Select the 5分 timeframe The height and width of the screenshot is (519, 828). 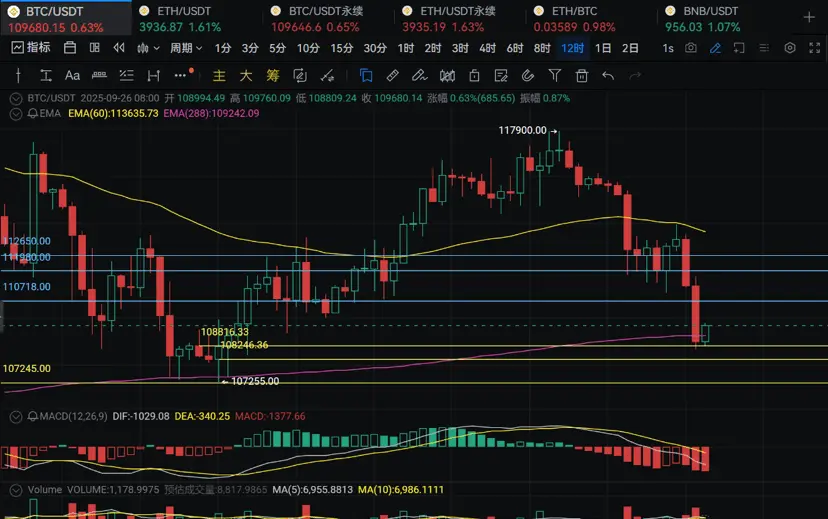pyautogui.click(x=277, y=48)
